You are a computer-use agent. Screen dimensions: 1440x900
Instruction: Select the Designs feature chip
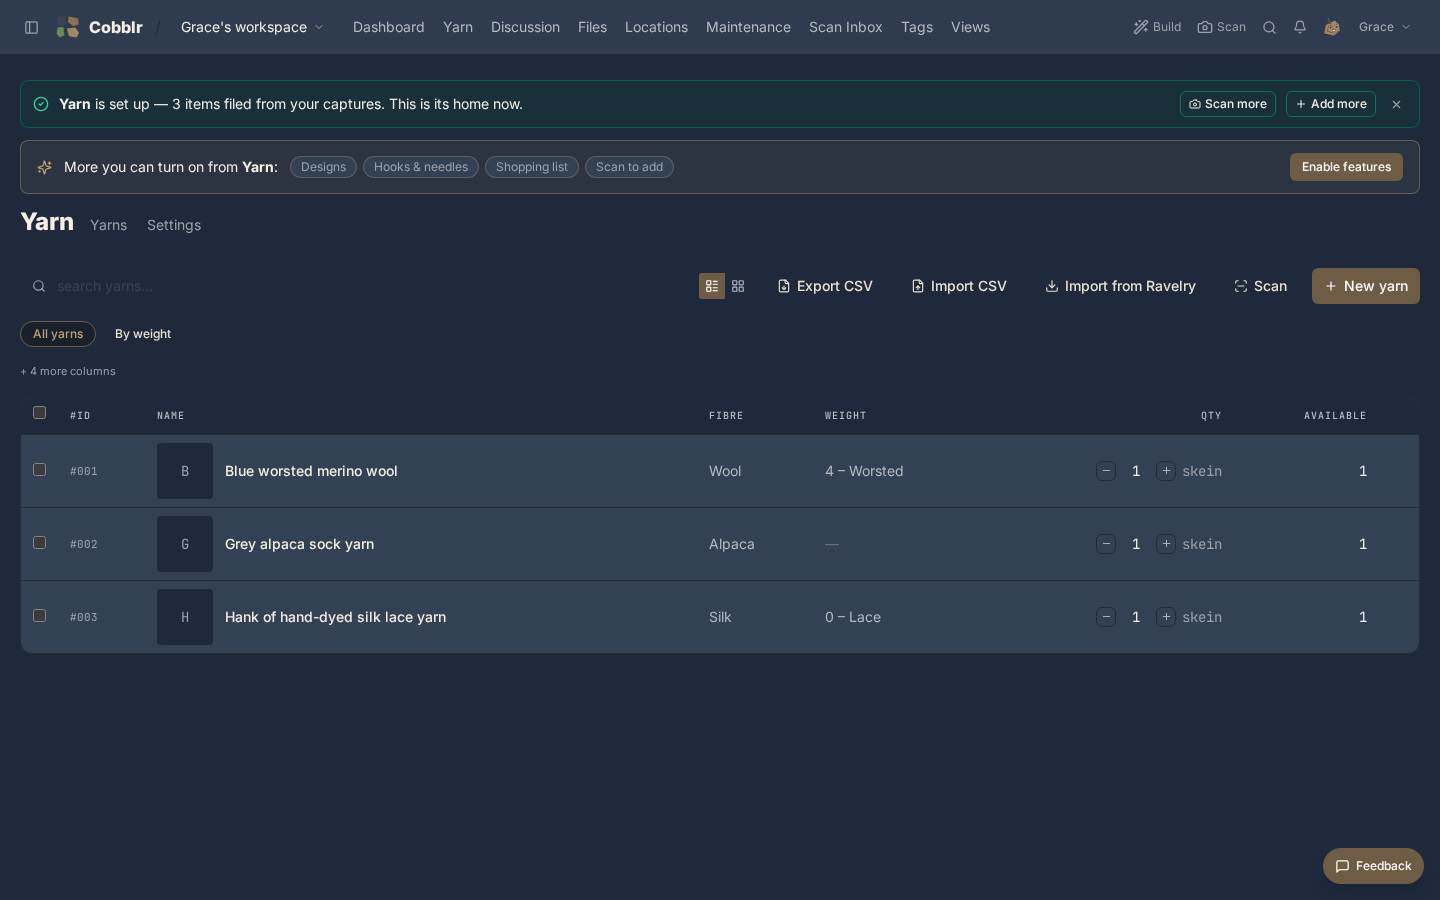(x=323, y=167)
